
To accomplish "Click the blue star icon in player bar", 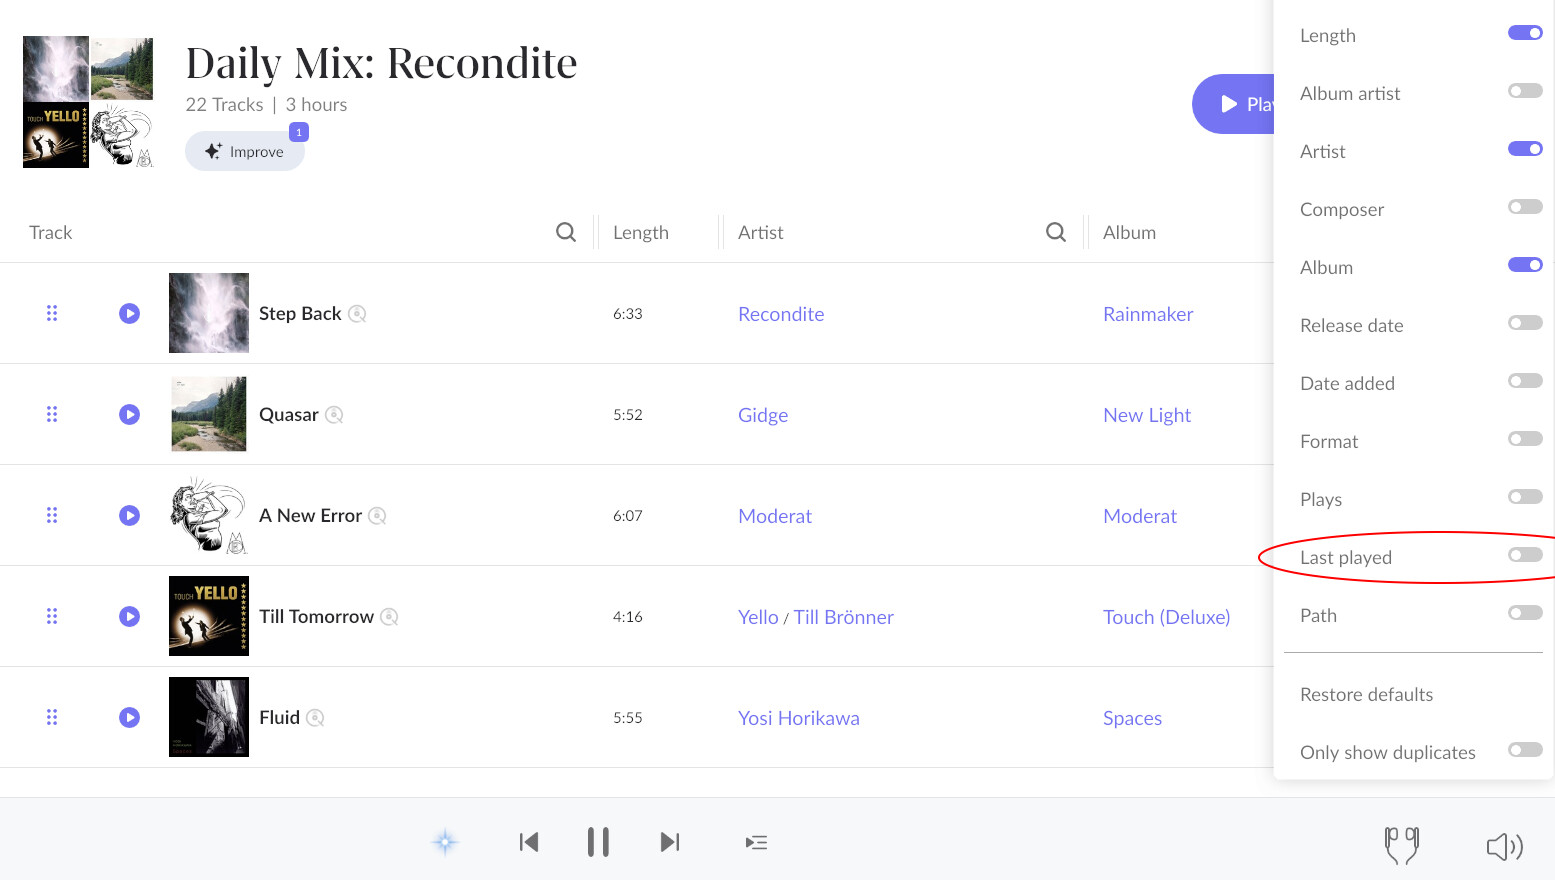I will tap(445, 842).
